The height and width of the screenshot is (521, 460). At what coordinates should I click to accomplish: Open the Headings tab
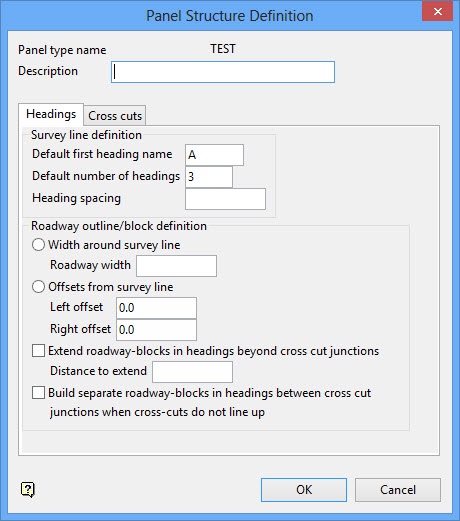coord(51,114)
